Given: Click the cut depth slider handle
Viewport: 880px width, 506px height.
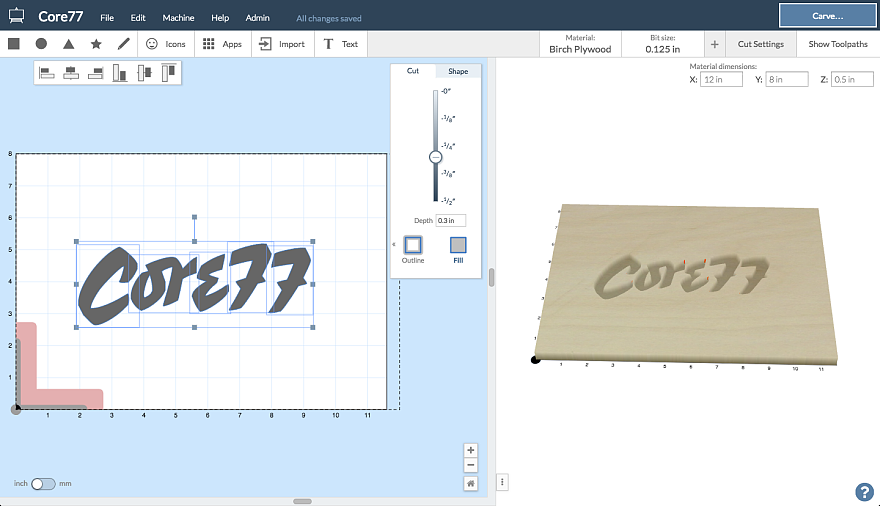Looking at the screenshot, I should coord(435,157).
